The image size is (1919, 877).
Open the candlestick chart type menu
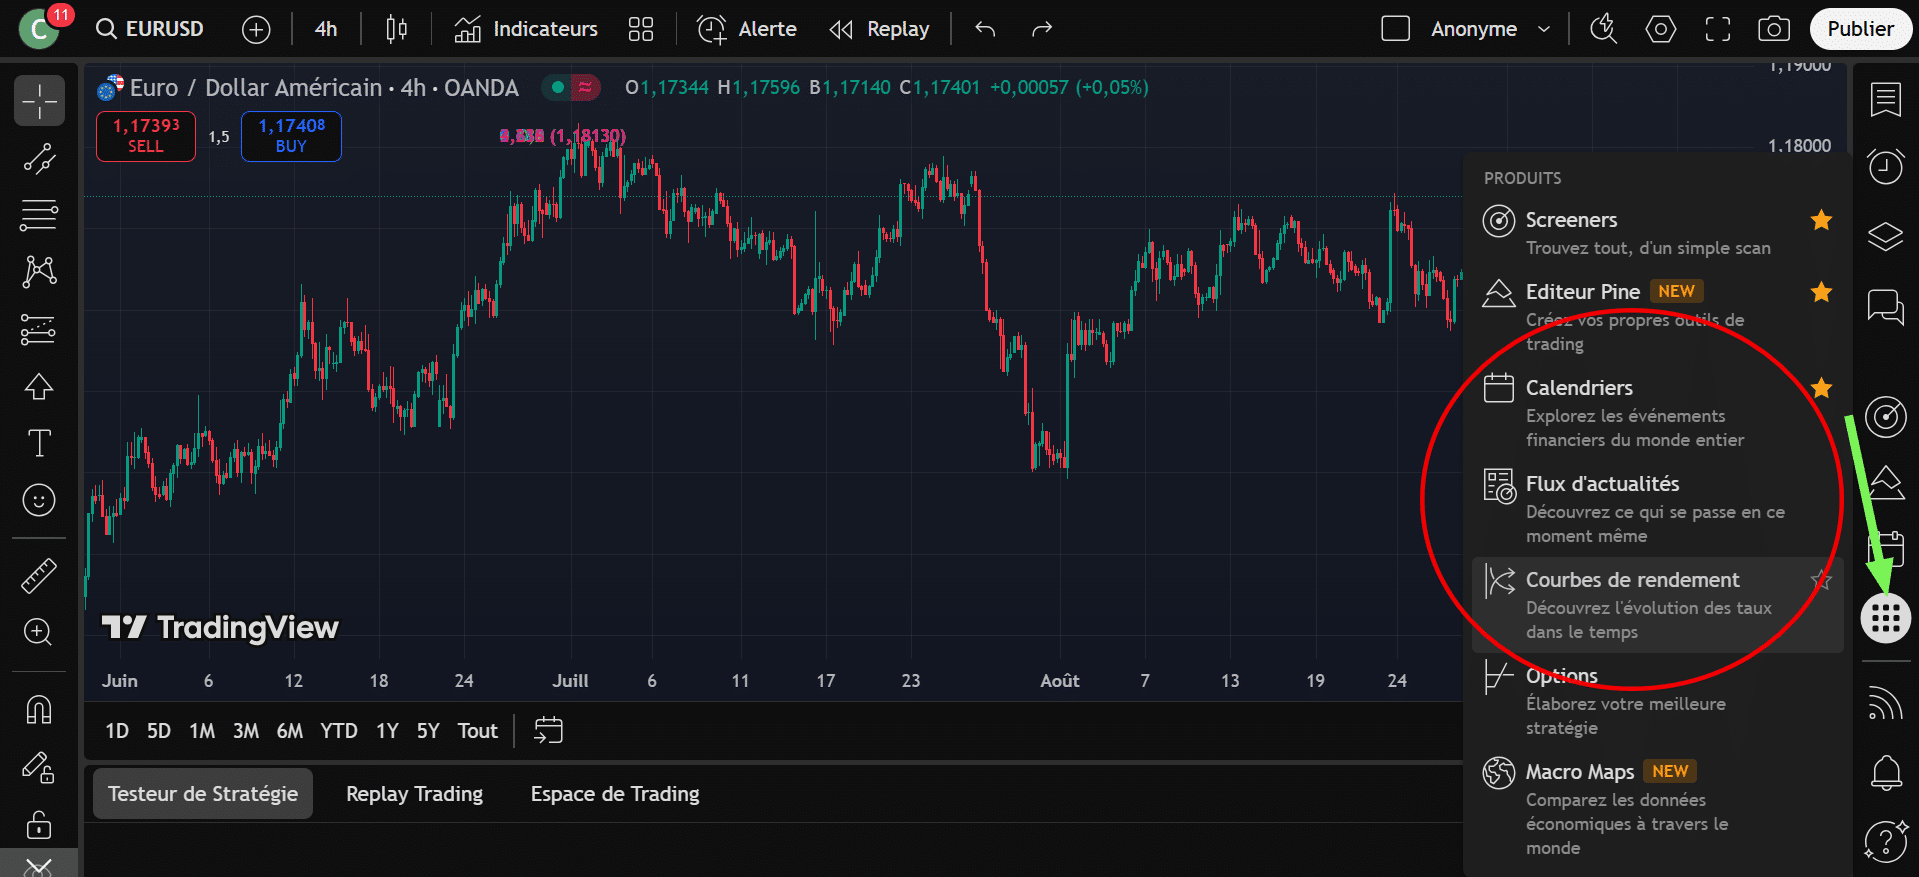click(x=396, y=29)
